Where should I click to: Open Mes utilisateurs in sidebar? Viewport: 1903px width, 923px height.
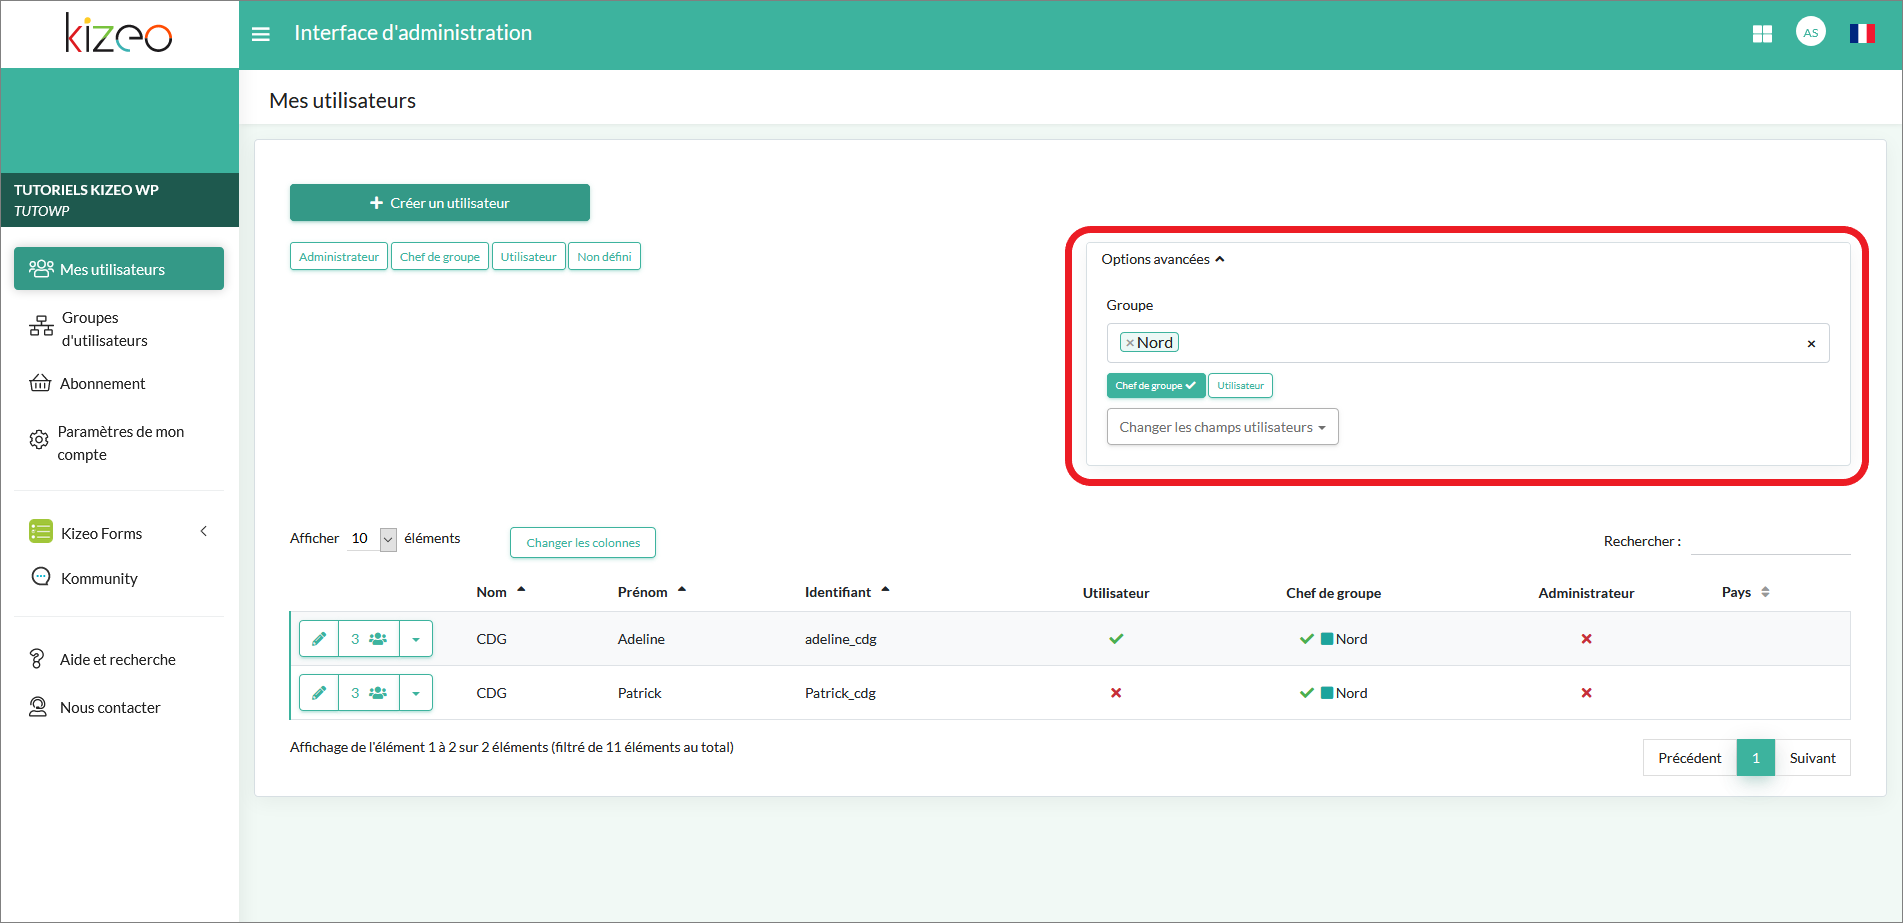(119, 269)
